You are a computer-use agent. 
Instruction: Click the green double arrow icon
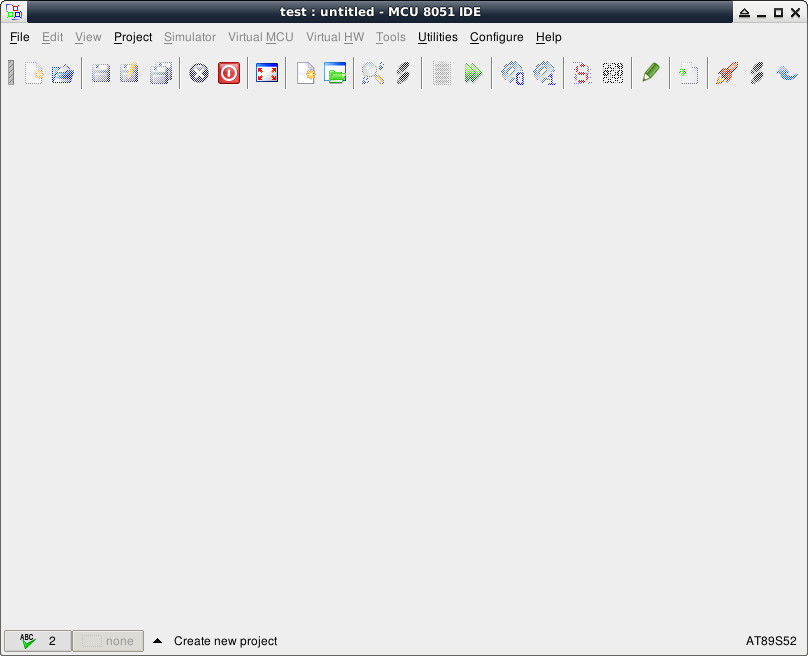473,73
